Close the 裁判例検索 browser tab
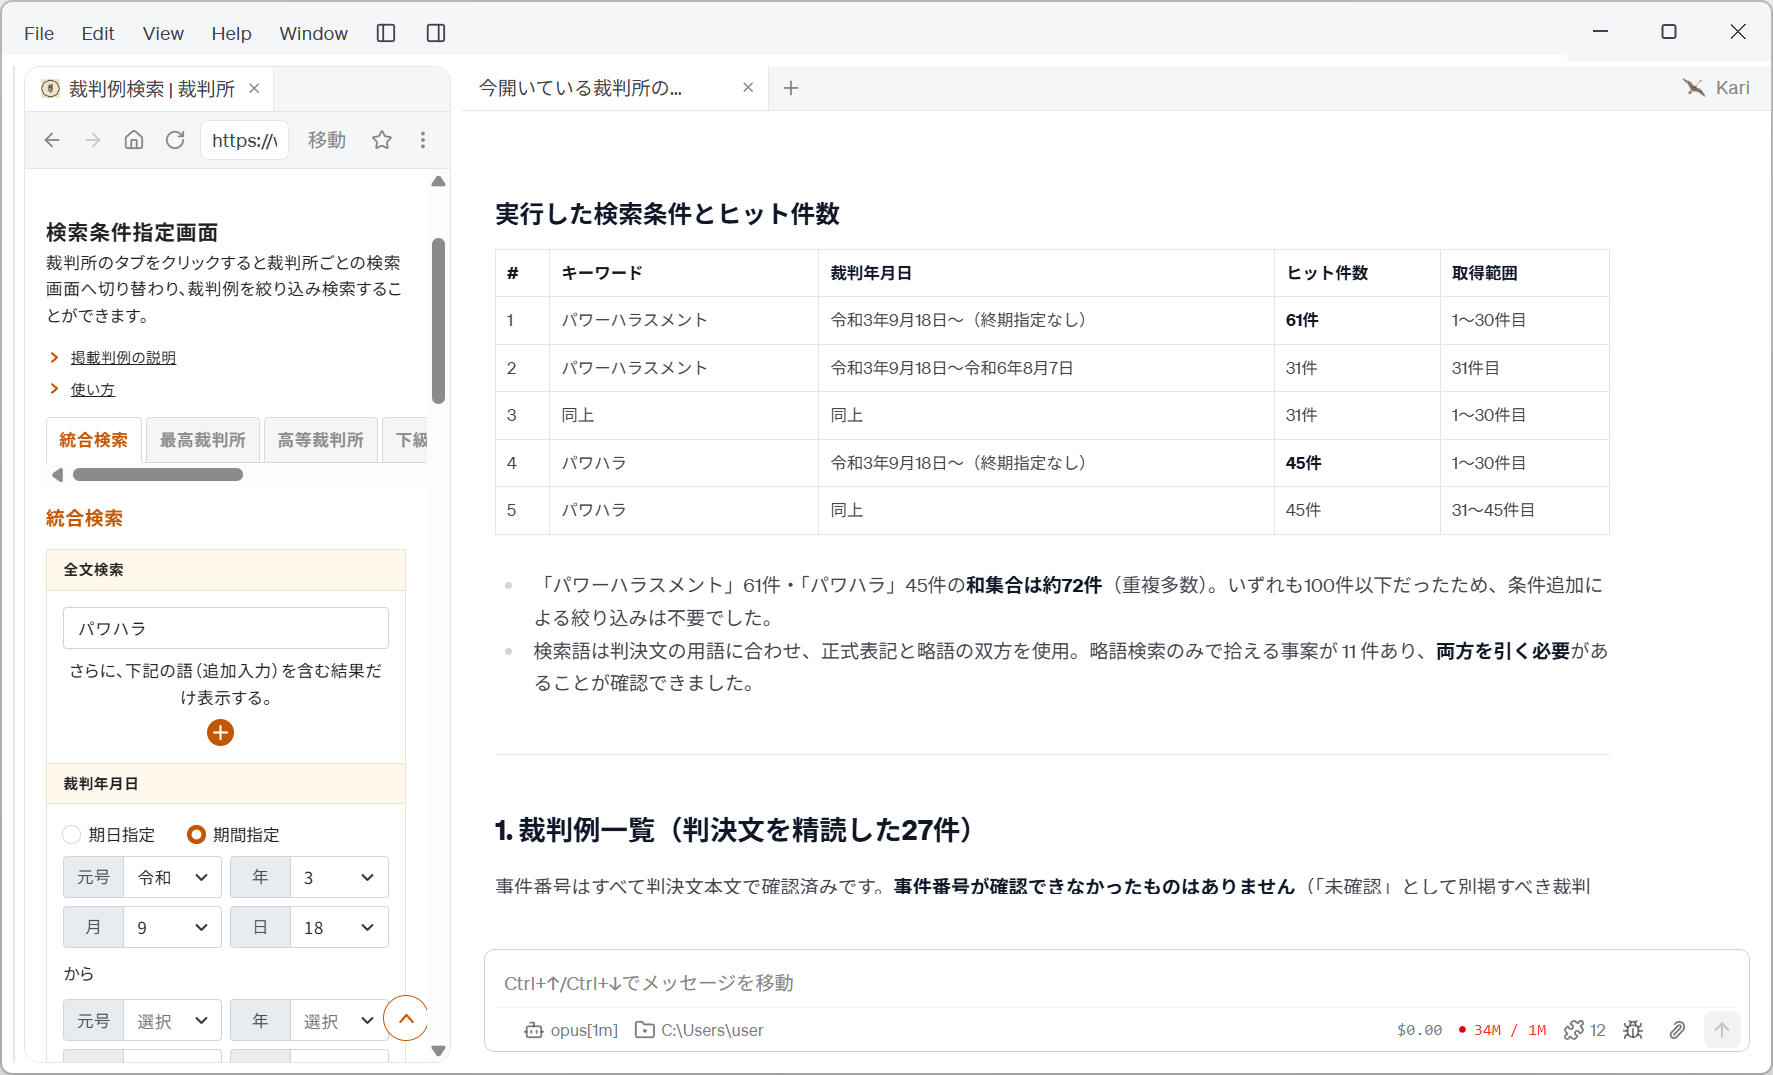Viewport: 1773px width, 1075px height. (254, 88)
